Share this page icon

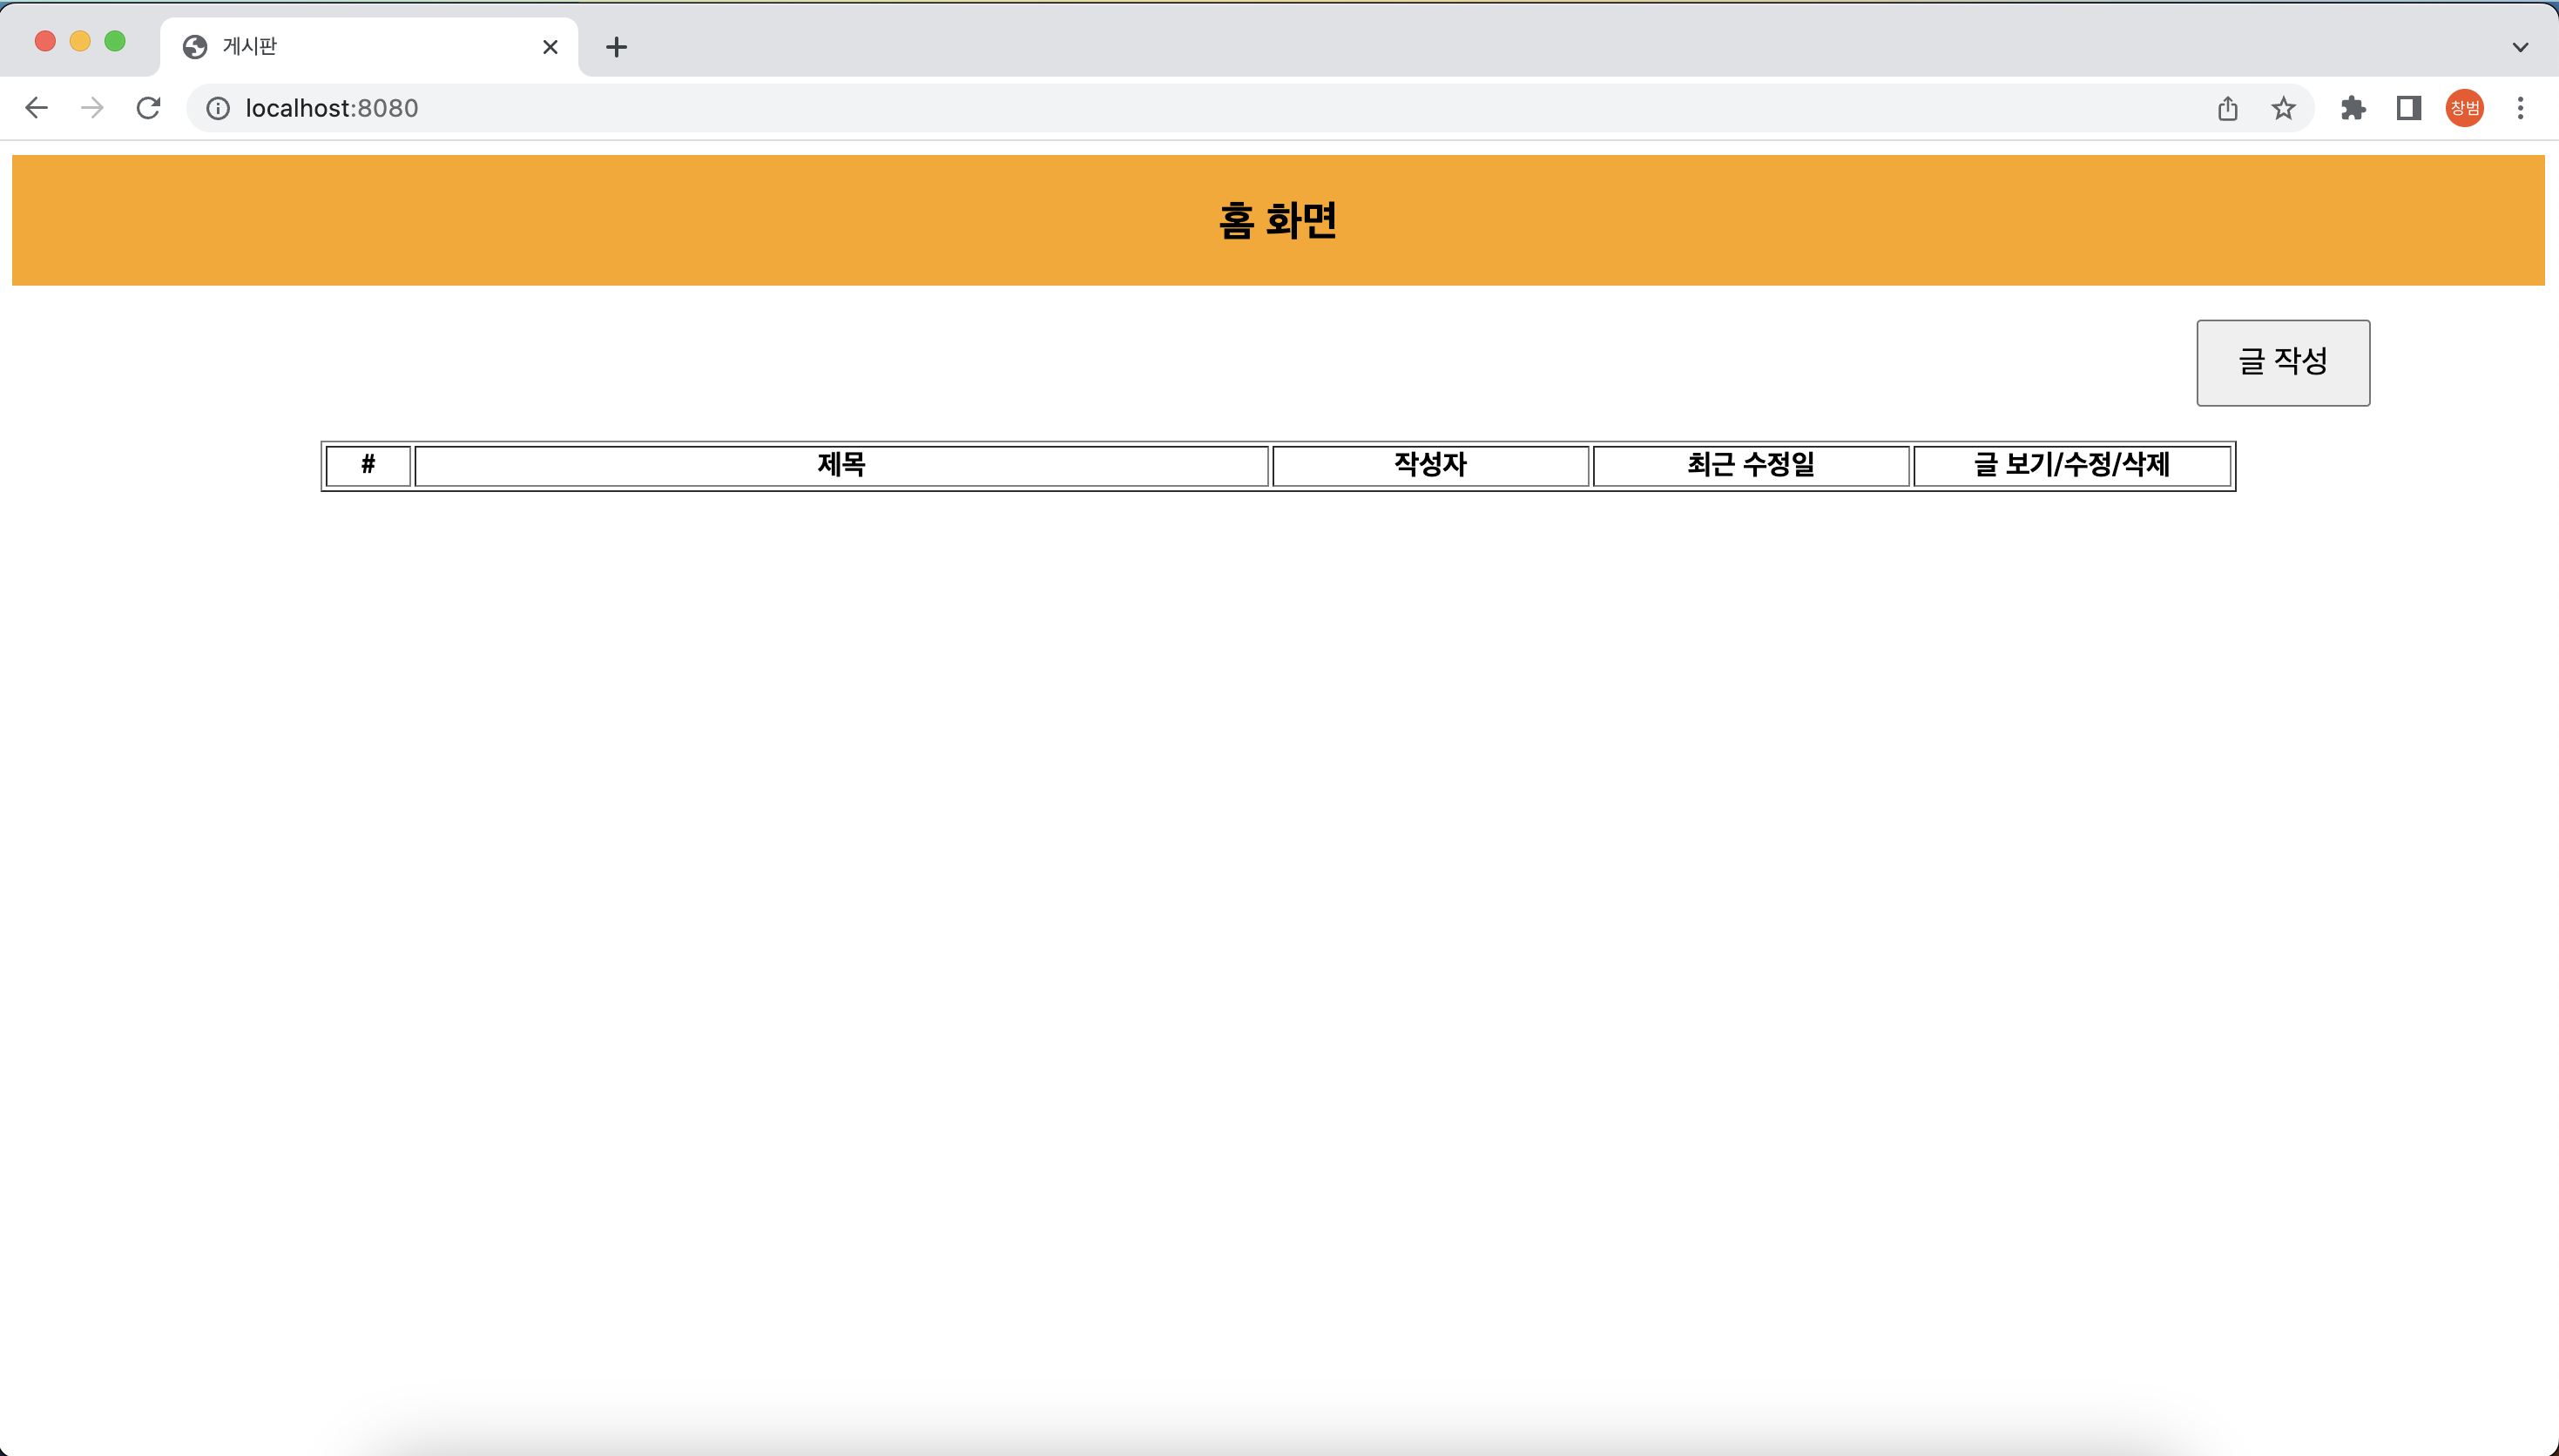point(2227,108)
